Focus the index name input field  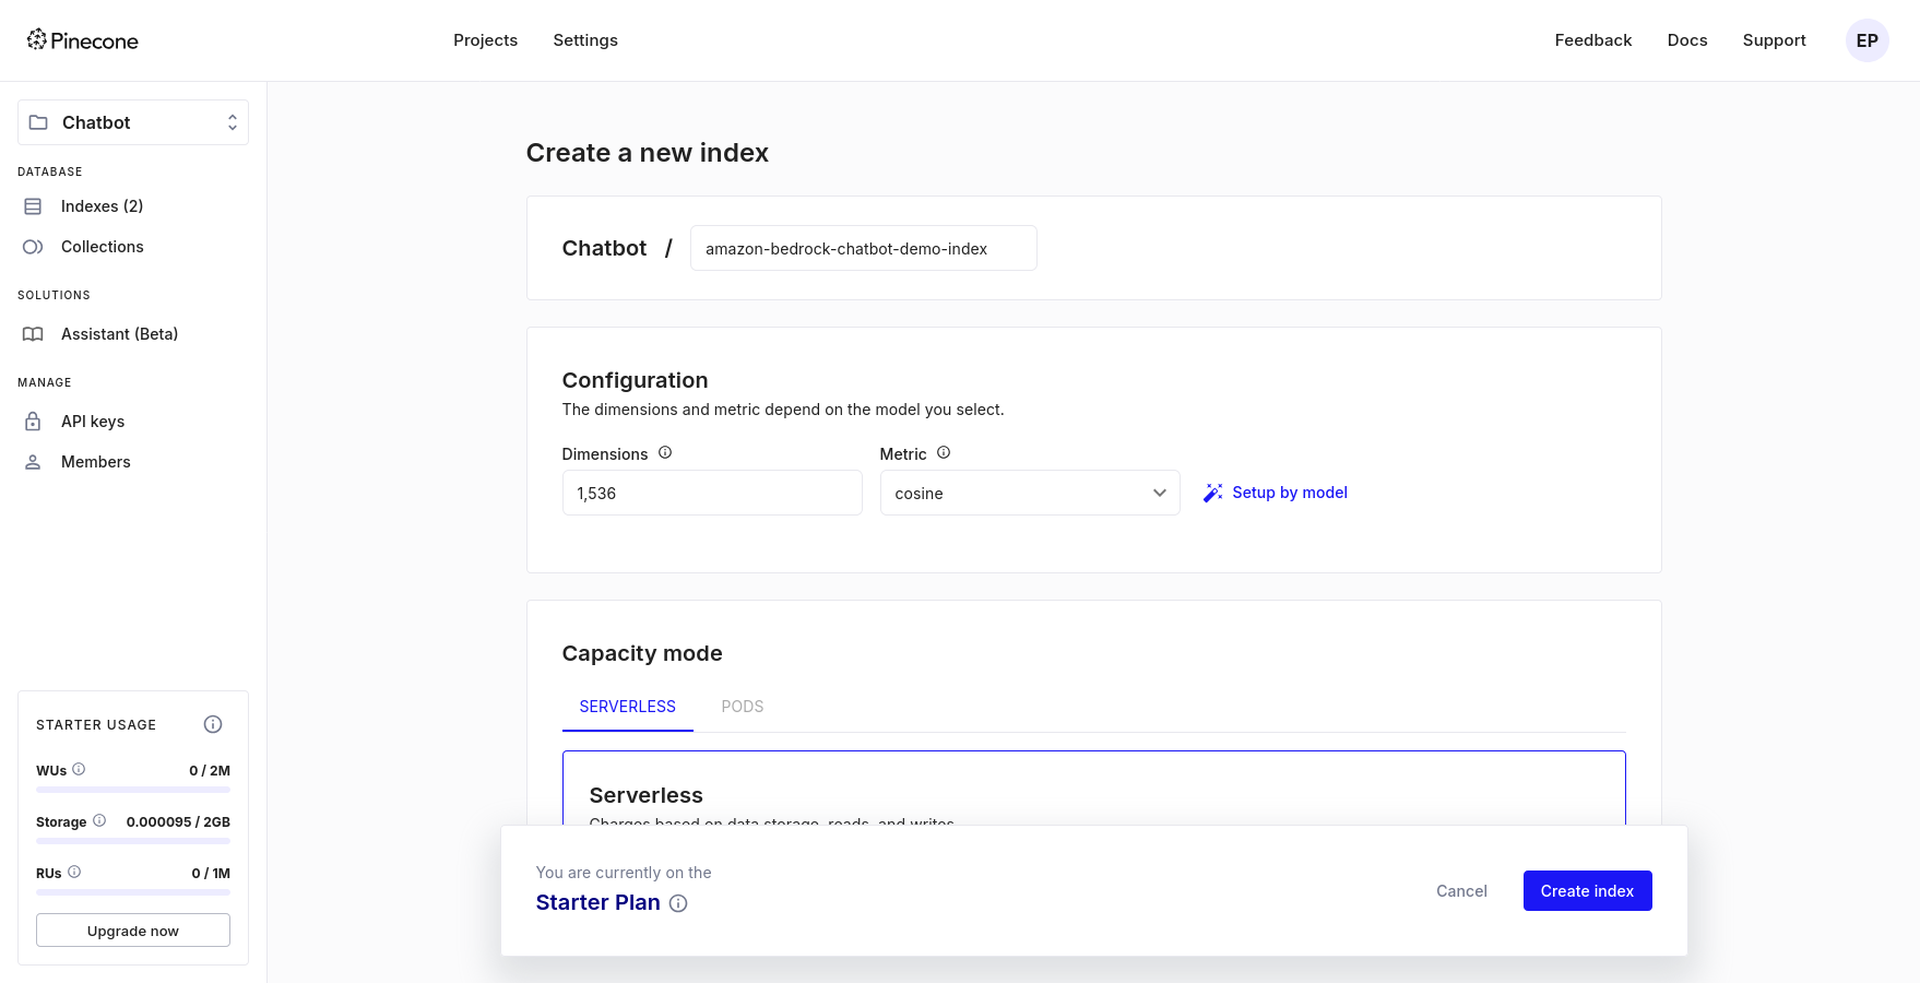(x=863, y=248)
